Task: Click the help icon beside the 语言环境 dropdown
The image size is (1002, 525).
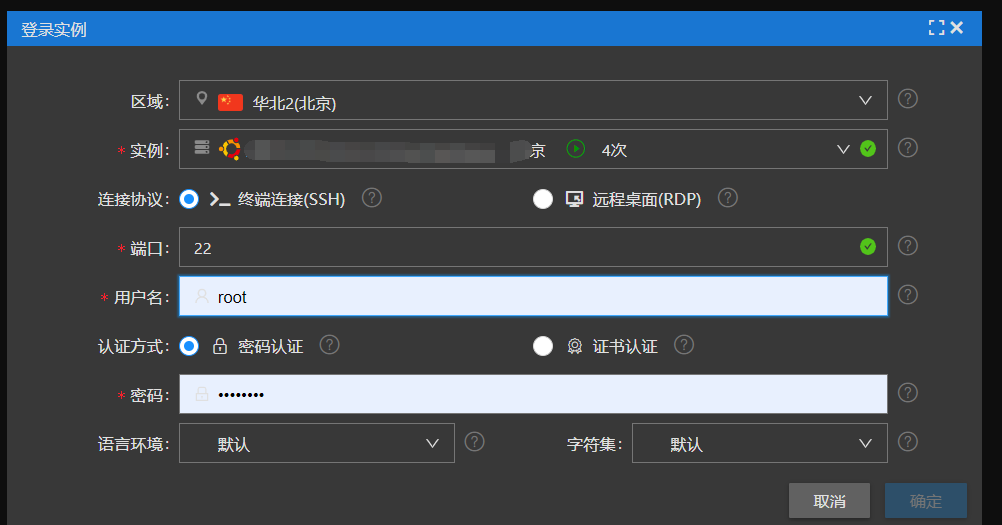Action: 474,442
